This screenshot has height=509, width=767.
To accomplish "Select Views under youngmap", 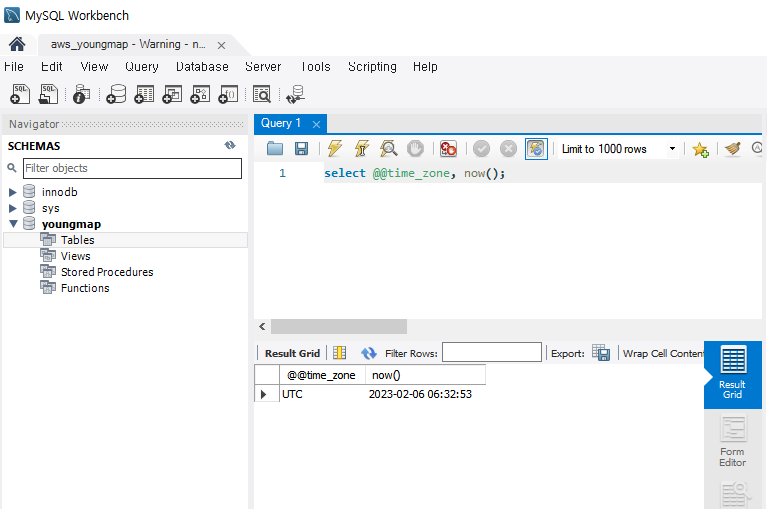I will click(75, 256).
